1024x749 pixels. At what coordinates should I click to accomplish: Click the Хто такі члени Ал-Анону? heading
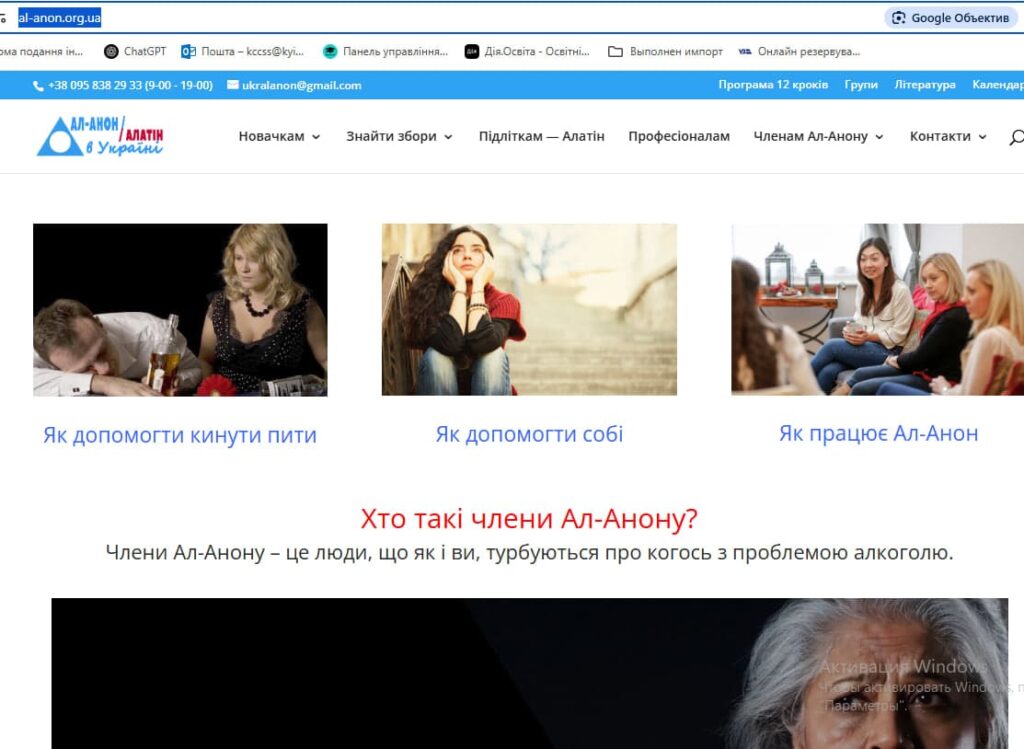[x=530, y=519]
